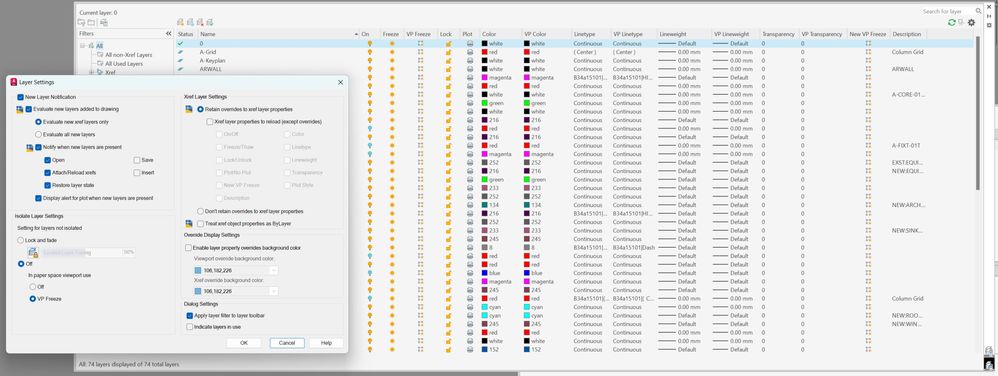Click the Delete Layer icon
The height and width of the screenshot is (376, 998).
click(x=200, y=22)
